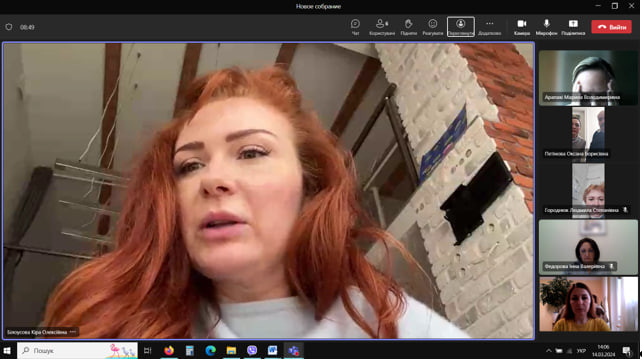Show the participants list
Image resolution: width=642 pixels, height=360 pixels.
click(x=382, y=27)
